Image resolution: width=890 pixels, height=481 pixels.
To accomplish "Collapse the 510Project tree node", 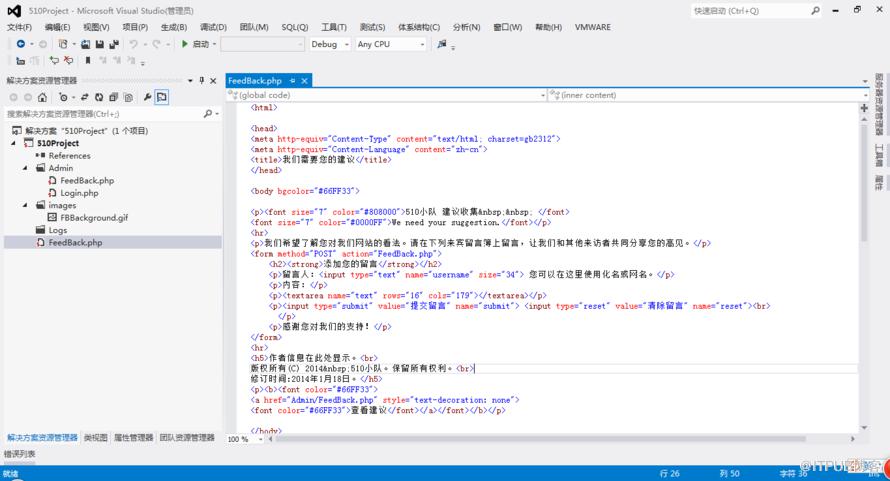I will coord(14,143).
